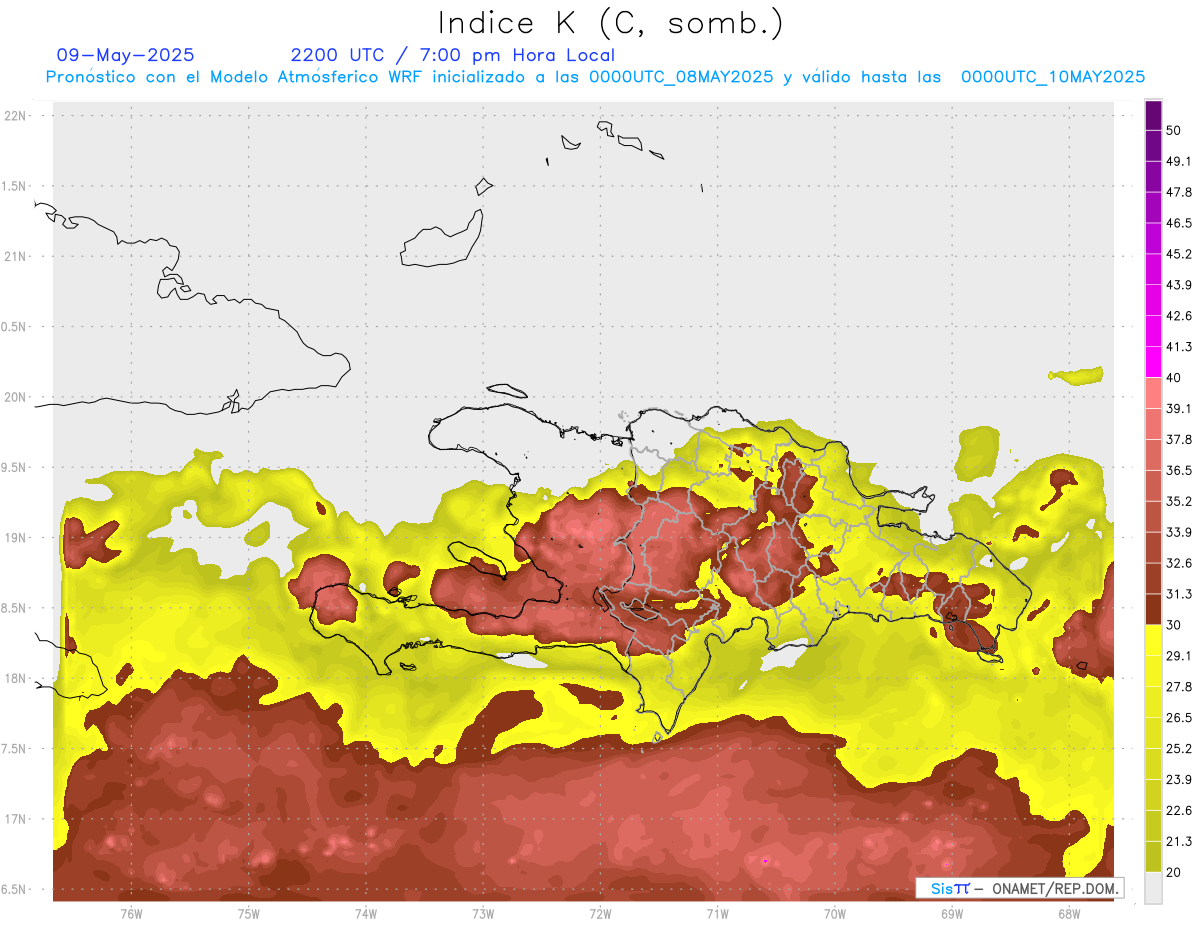Click the "8.5N" latitude label
Viewport: 1200px width, 927px height.
coord(13,608)
